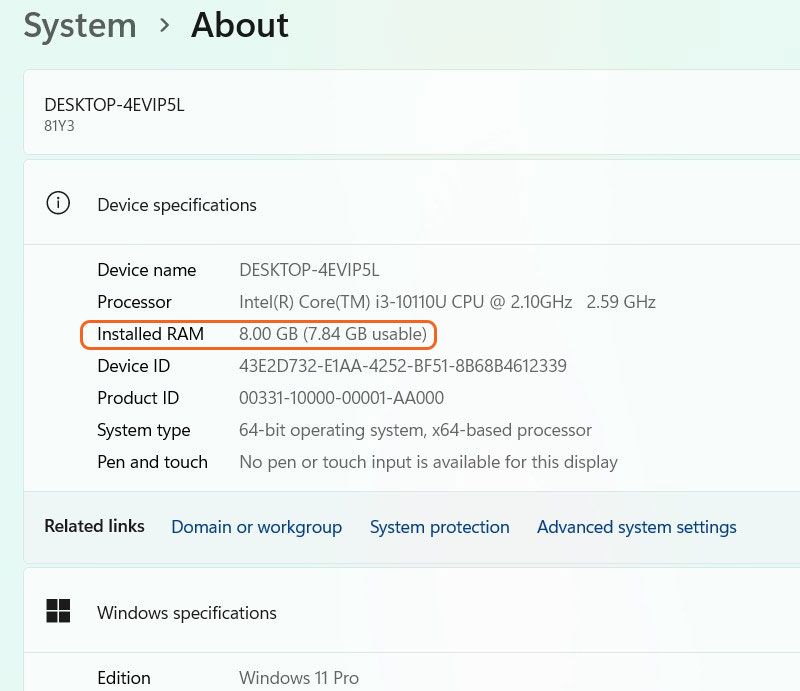This screenshot has height=691, width=800.
Task: Select the Product ID value 00331-10000-00001-AA000
Action: pyautogui.click(x=341, y=398)
